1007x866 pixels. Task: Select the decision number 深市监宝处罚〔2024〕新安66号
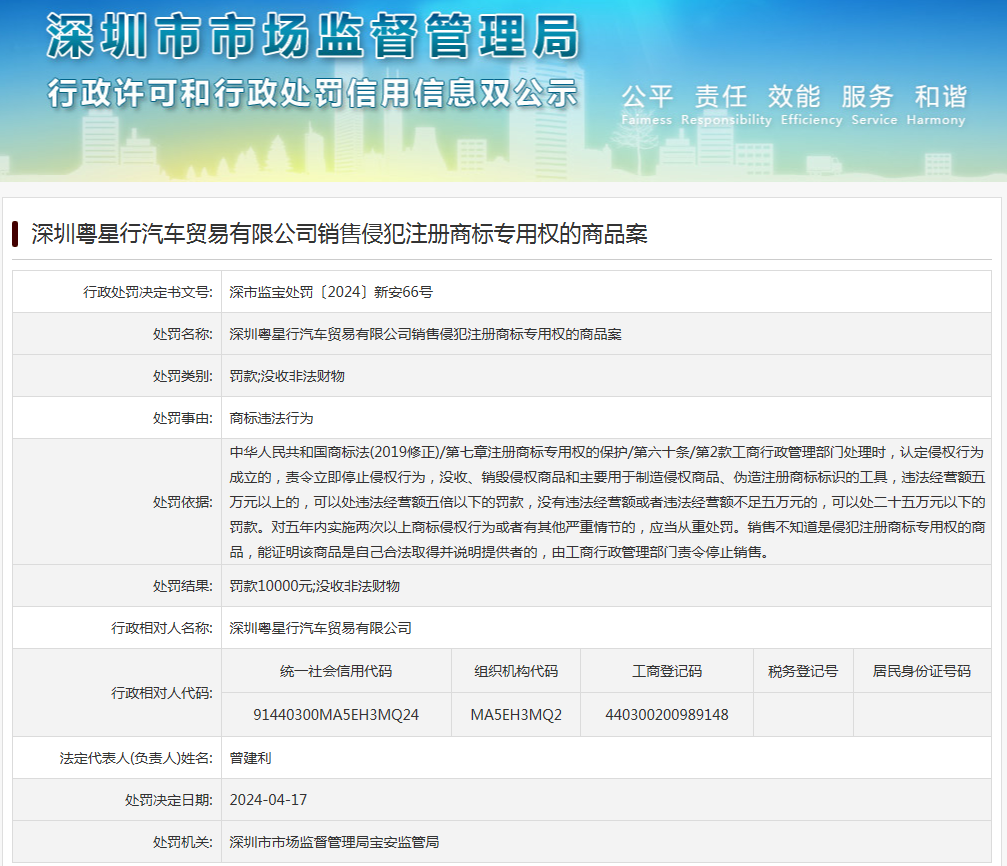pyautogui.click(x=331, y=292)
